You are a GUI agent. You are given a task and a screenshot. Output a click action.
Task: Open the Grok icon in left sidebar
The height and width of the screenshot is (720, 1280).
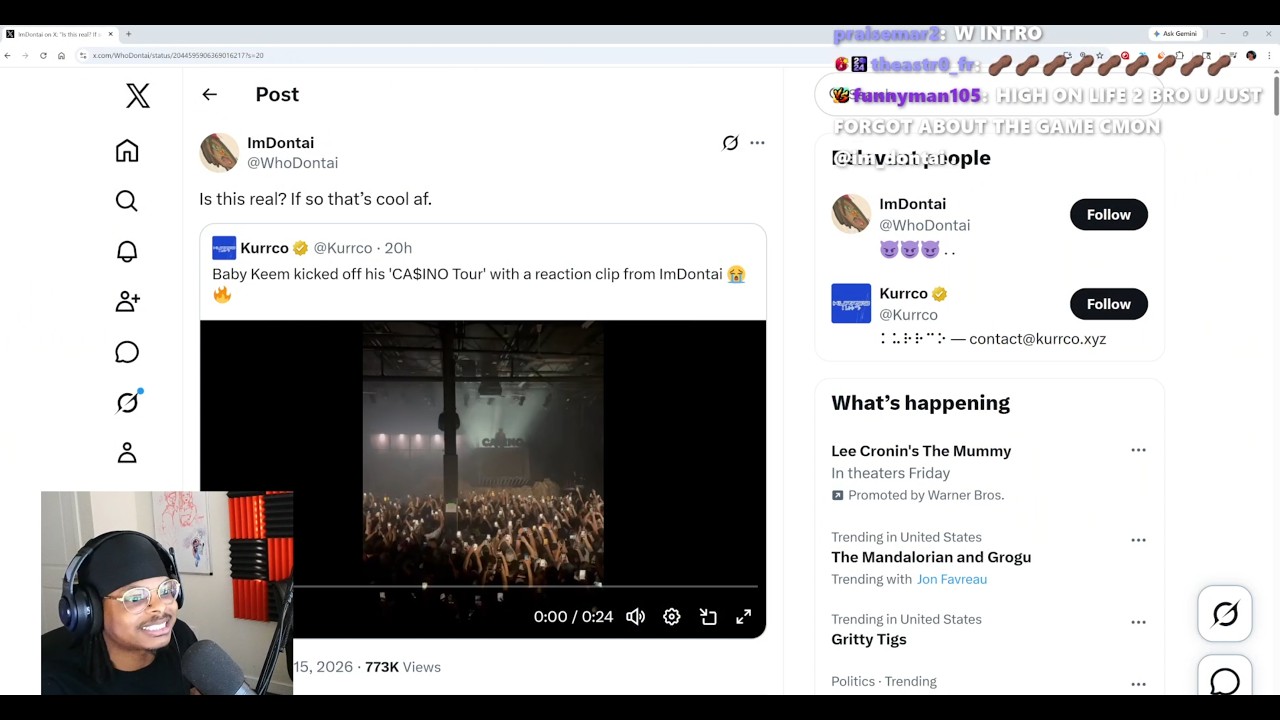pyautogui.click(x=127, y=402)
